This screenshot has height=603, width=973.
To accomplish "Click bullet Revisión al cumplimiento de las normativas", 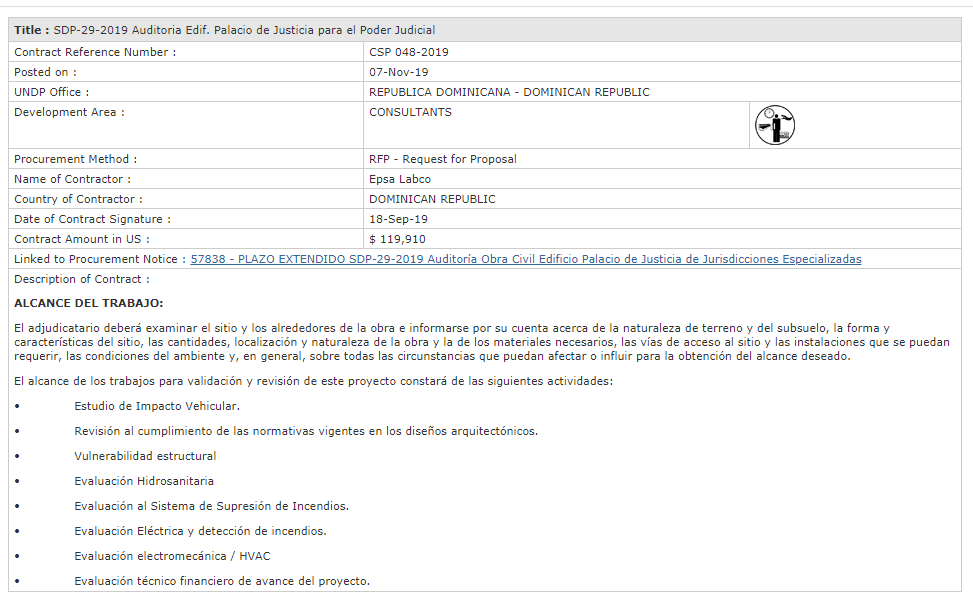I will (x=306, y=431).
